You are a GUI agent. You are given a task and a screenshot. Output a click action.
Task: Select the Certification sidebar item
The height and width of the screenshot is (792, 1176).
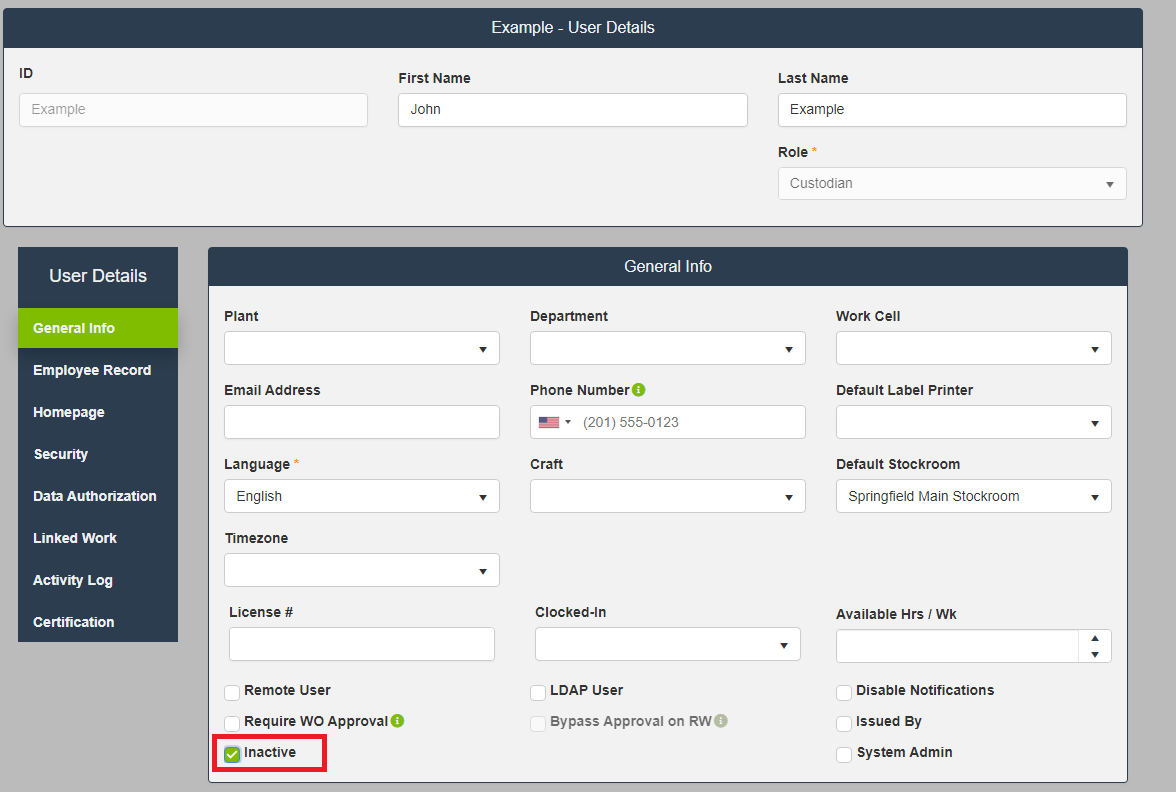[74, 622]
